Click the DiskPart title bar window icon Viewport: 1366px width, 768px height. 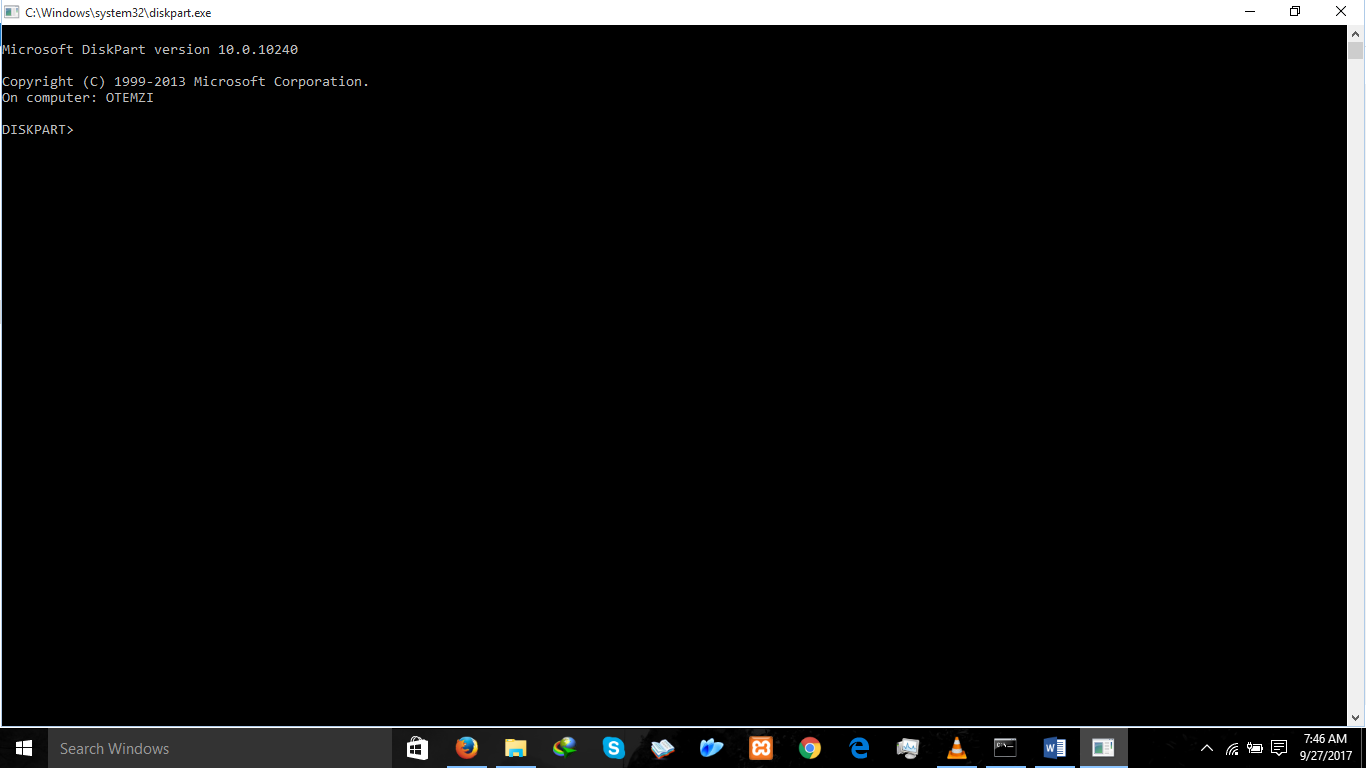pyautogui.click(x=11, y=12)
